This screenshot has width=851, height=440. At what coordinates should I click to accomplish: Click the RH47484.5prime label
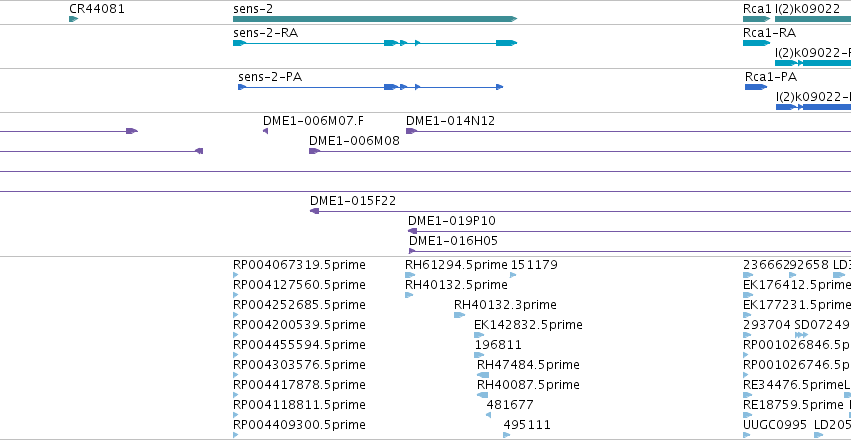(x=528, y=365)
